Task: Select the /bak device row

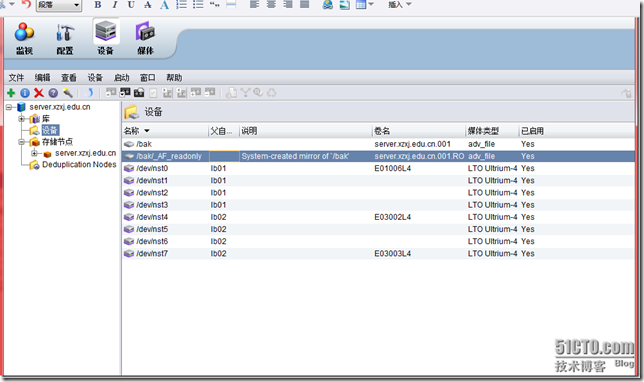Action: [x=378, y=144]
